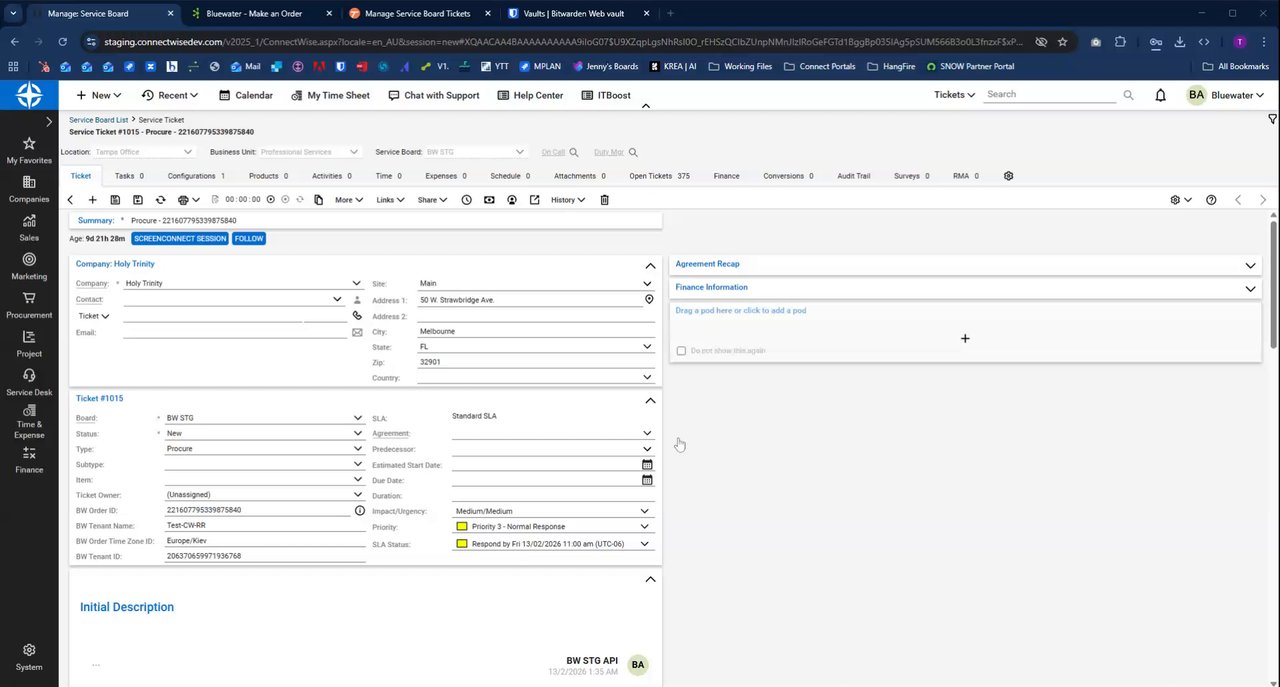Open the Impact/Urgency dropdown
This screenshot has height=687, width=1280.
click(x=644, y=511)
